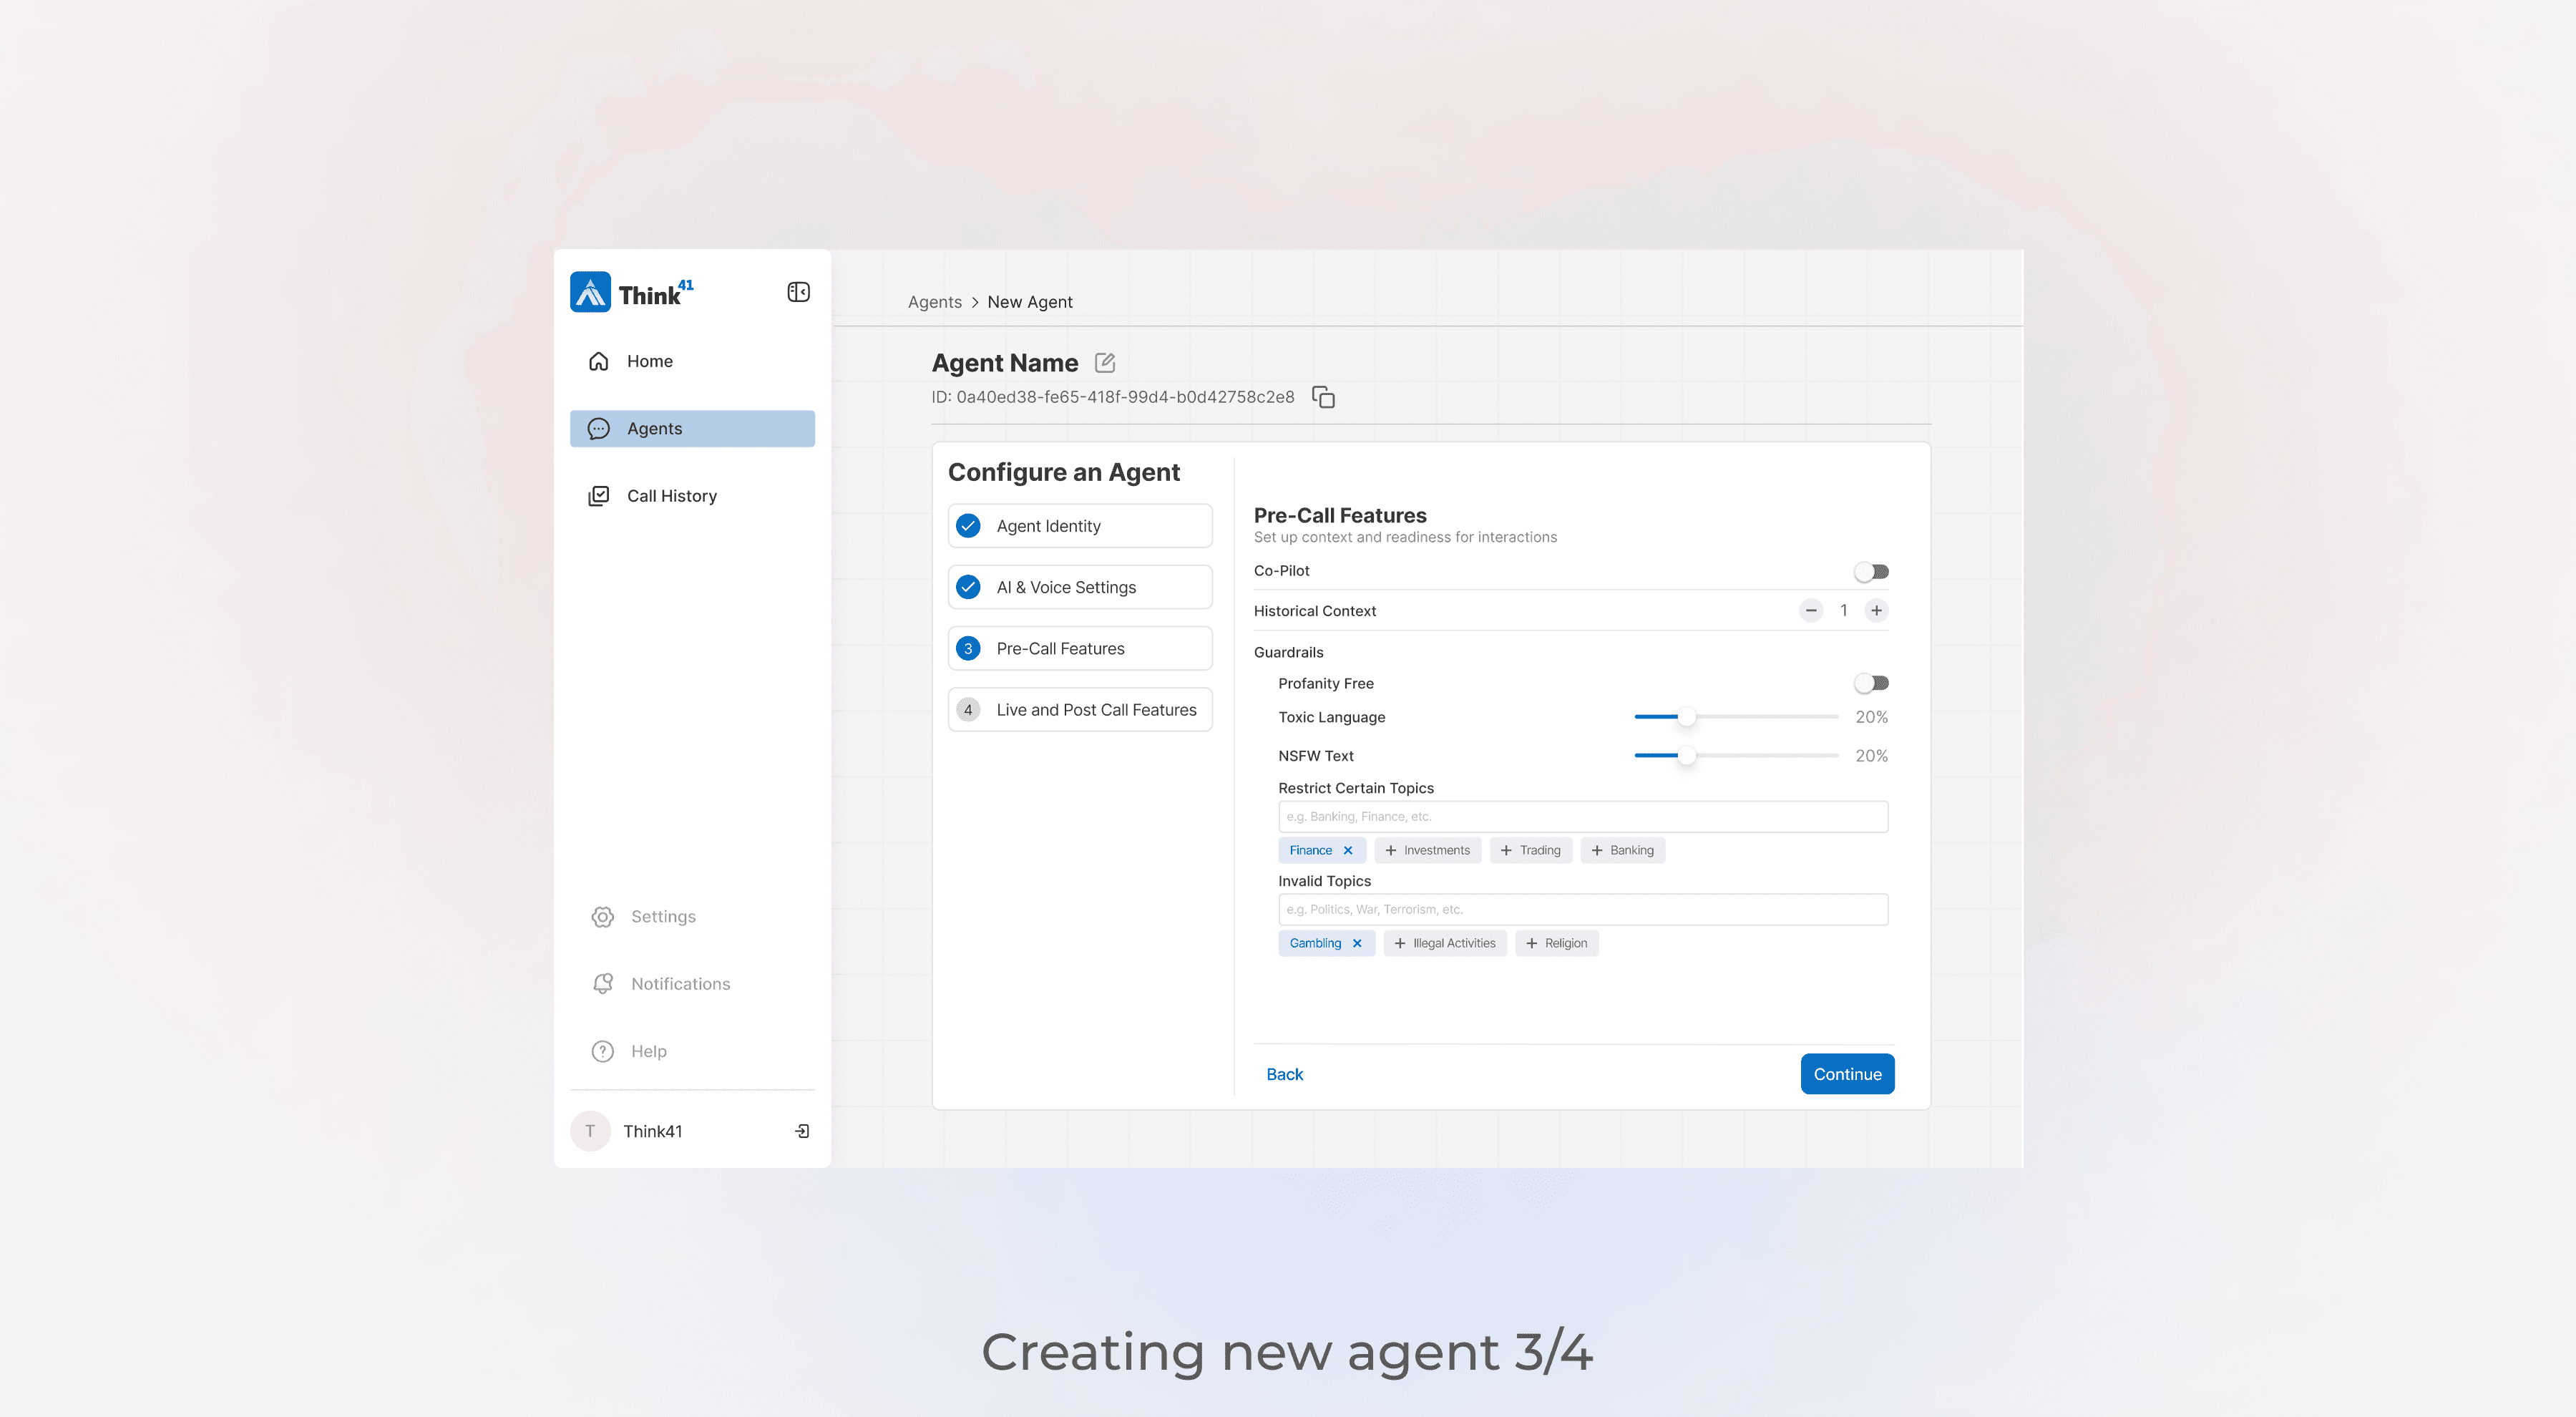This screenshot has width=2576, height=1417.
Task: Click the logout icon beside Think41
Action: coord(802,1131)
